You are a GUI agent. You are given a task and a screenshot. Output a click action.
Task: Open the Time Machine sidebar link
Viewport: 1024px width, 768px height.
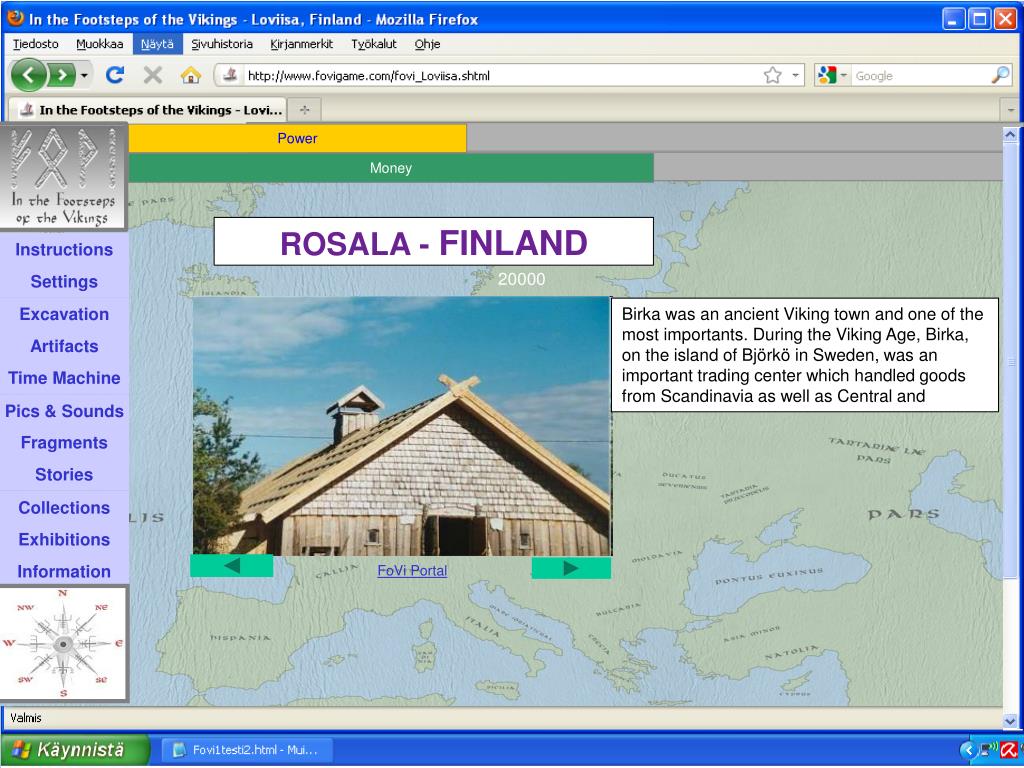[64, 378]
